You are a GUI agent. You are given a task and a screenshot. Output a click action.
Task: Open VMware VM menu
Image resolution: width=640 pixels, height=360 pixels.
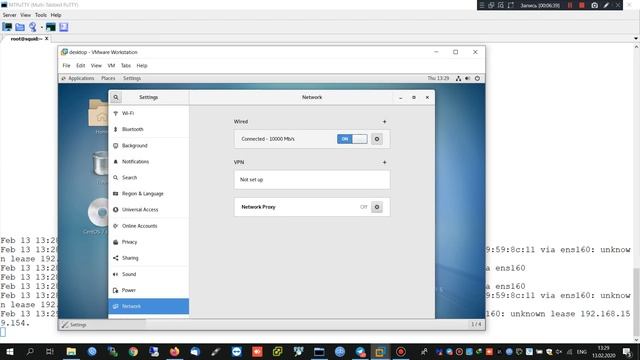tap(111, 66)
